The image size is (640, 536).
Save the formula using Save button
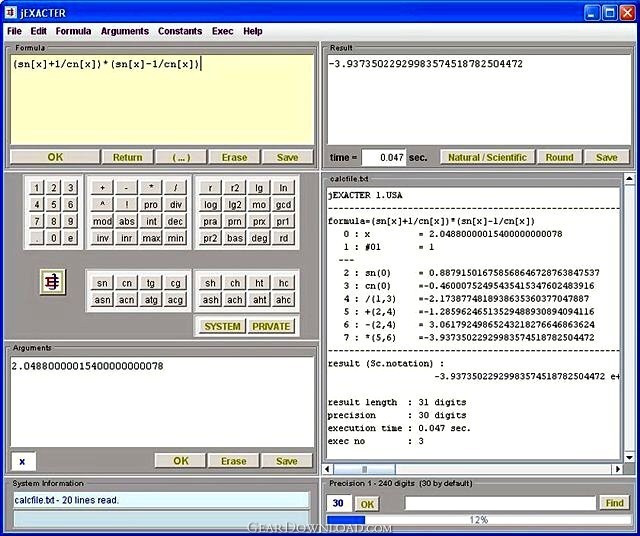(x=287, y=157)
